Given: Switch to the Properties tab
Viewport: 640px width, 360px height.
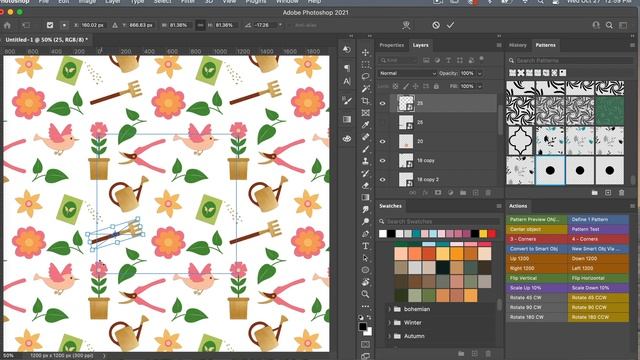Looking at the screenshot, I should click(x=391, y=45).
